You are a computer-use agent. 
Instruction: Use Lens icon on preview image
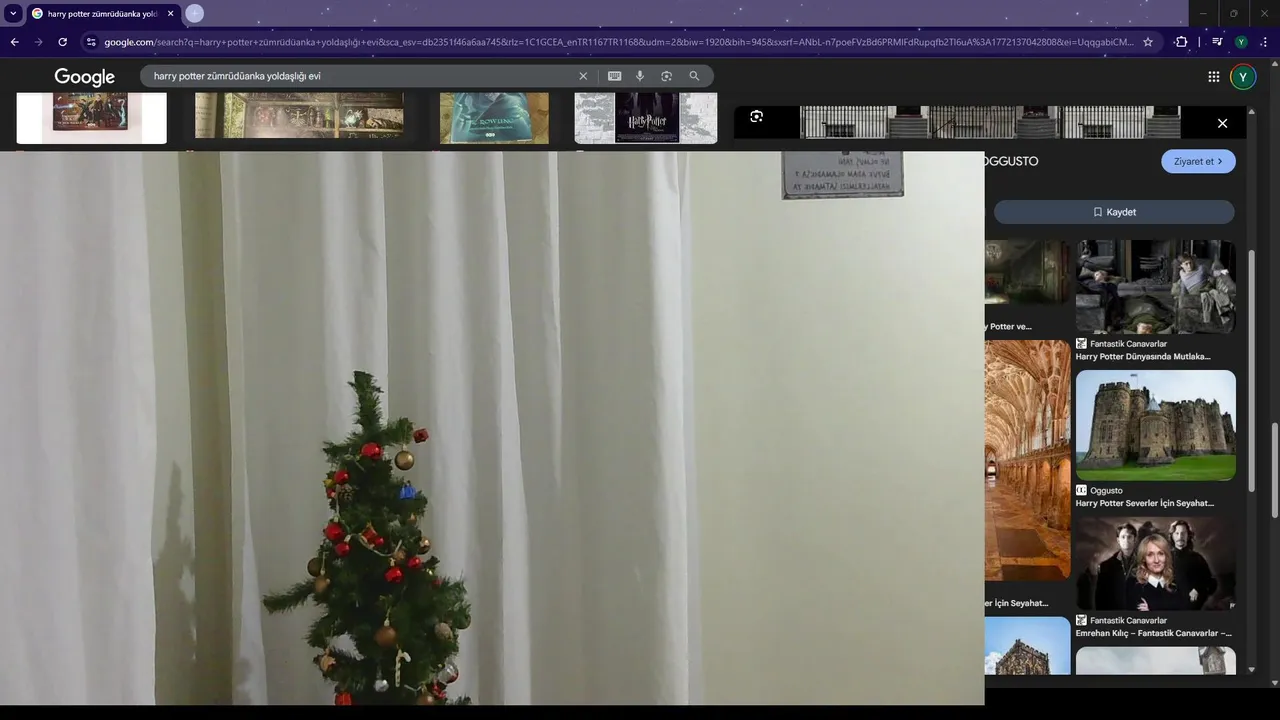[756, 117]
